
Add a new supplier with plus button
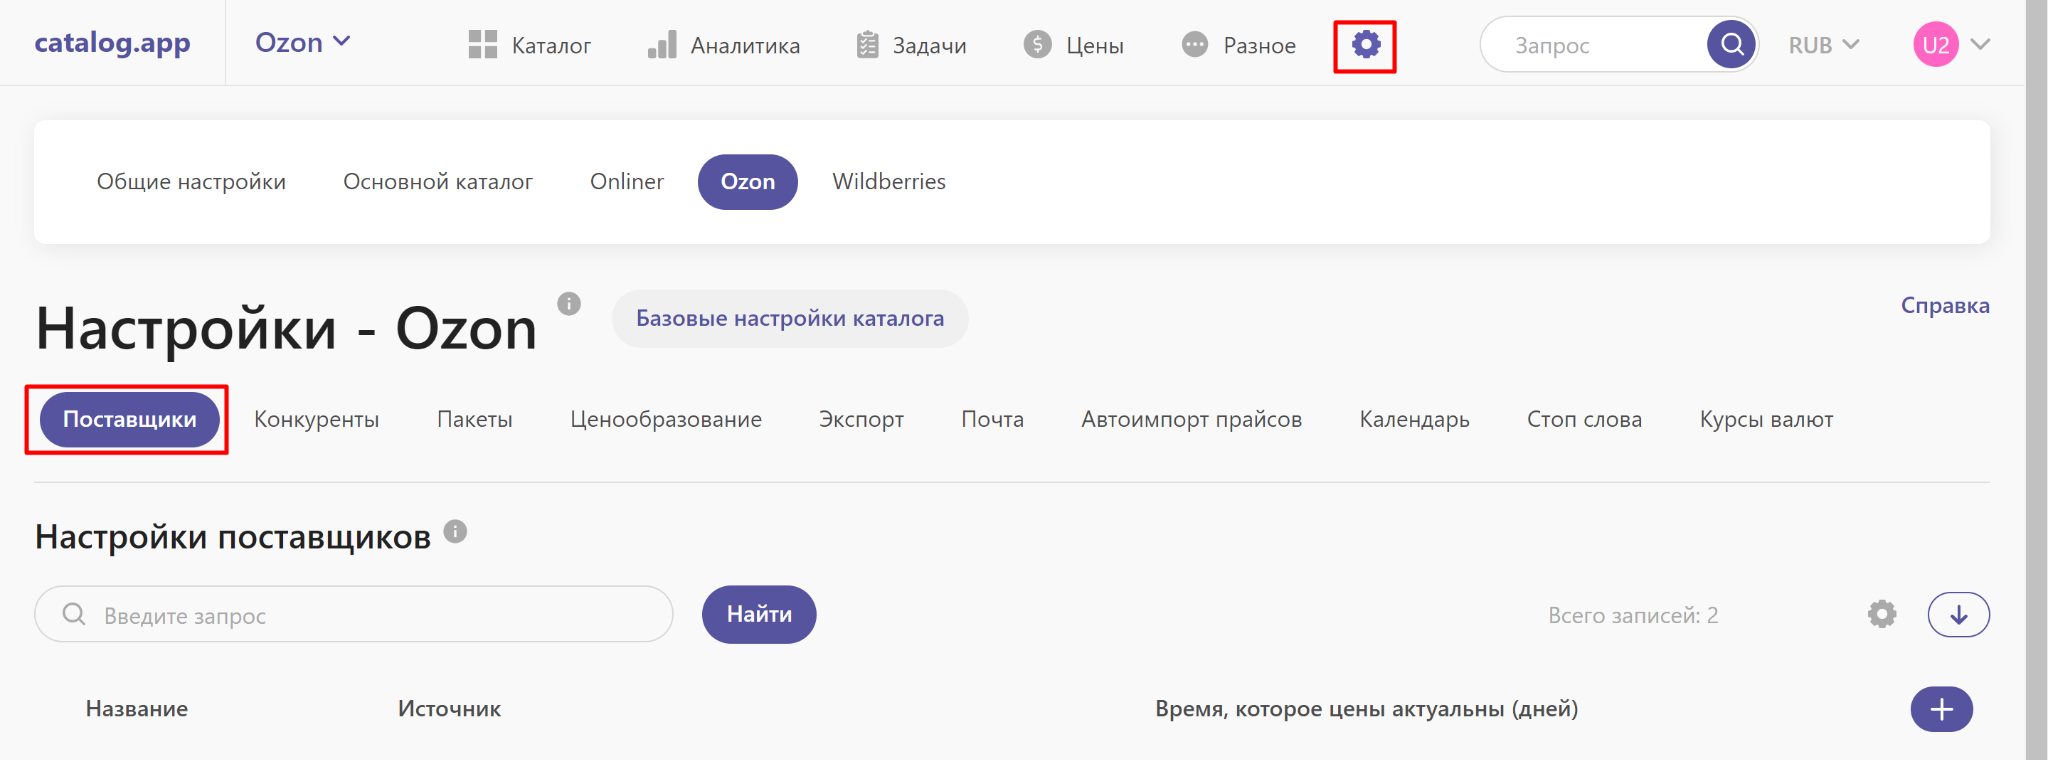click(1941, 709)
